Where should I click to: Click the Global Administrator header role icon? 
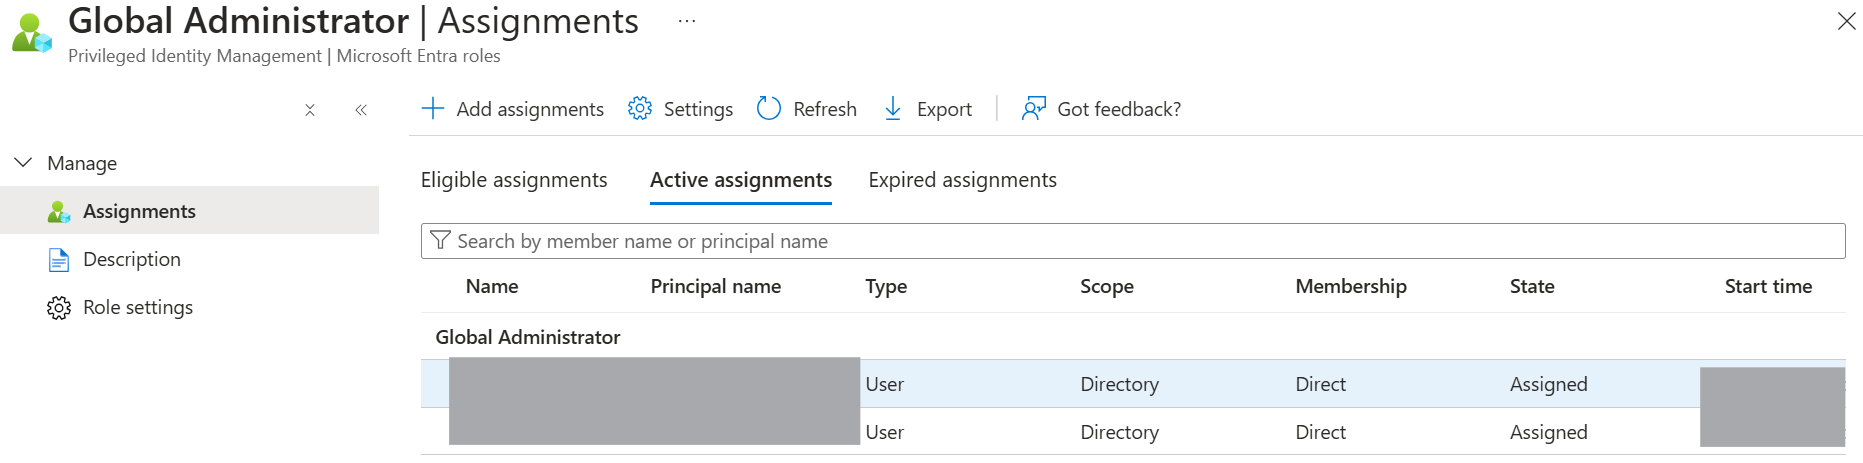point(32,33)
